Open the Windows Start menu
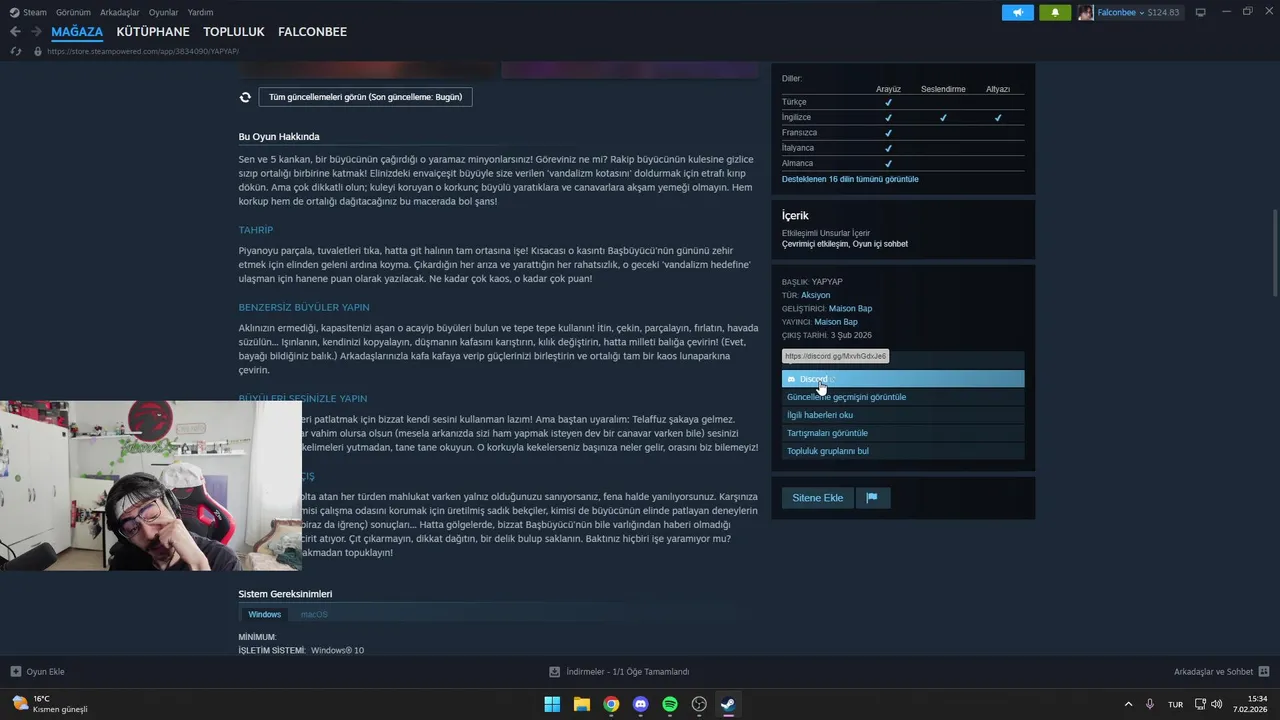The image size is (1280, 720). tap(552, 704)
